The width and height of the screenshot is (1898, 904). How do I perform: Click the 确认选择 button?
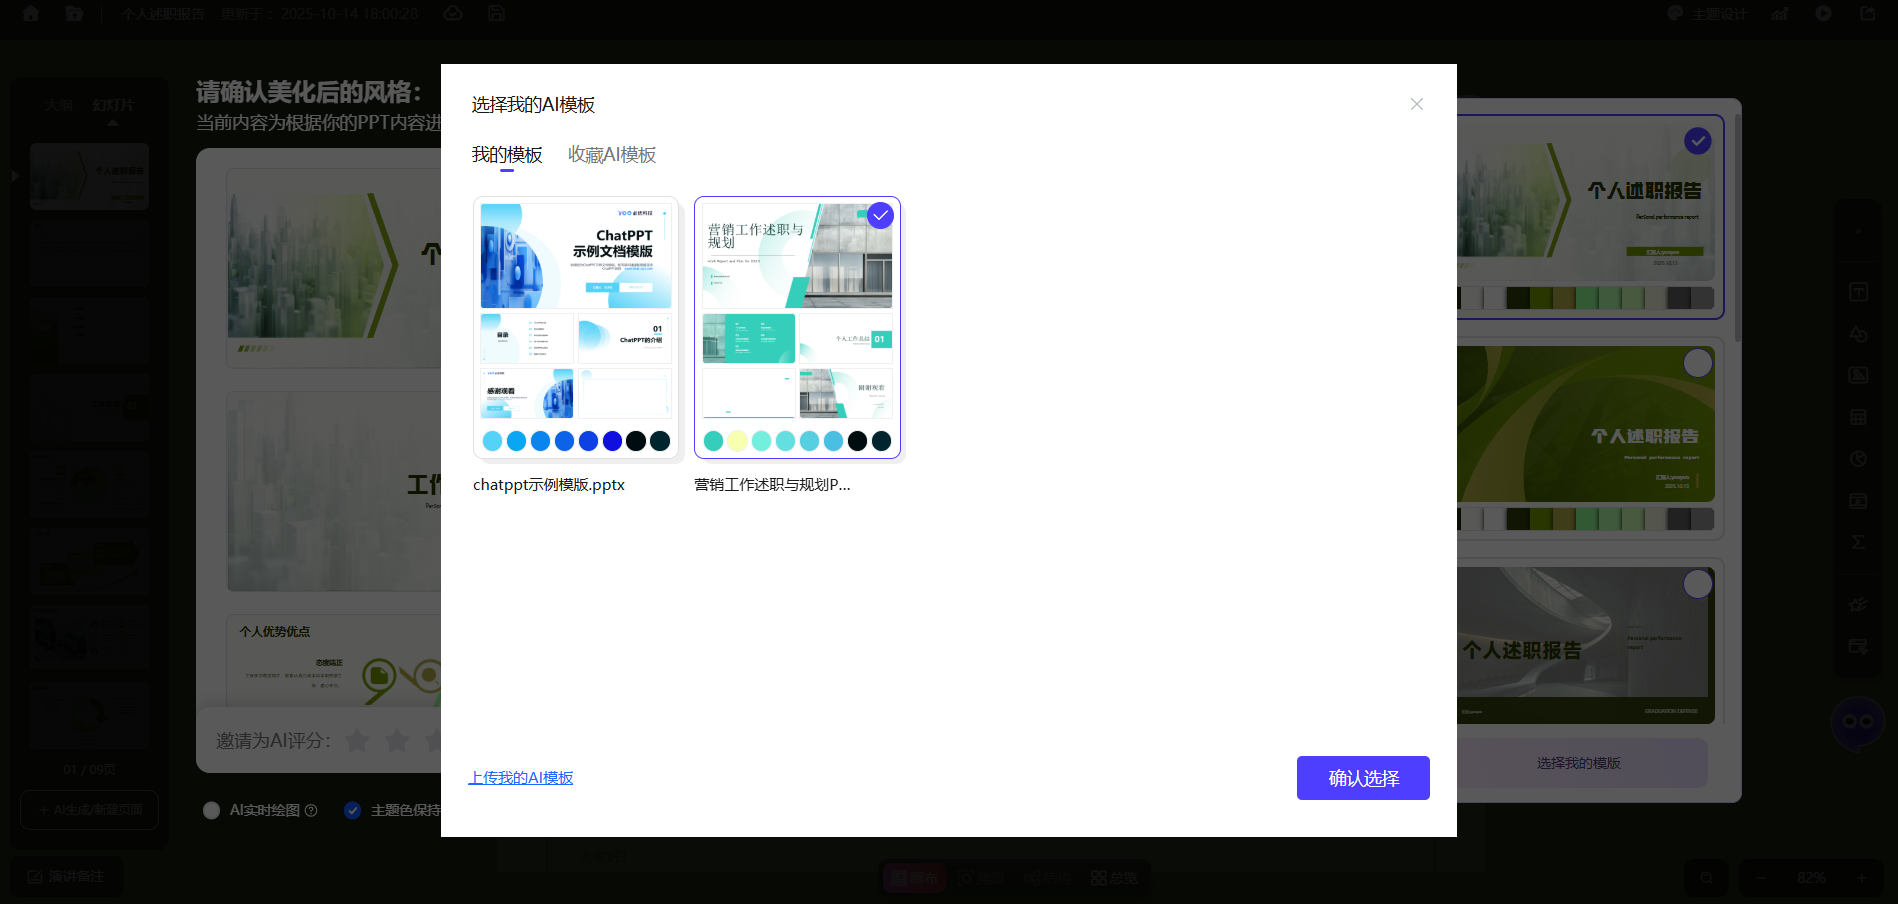coord(1362,778)
